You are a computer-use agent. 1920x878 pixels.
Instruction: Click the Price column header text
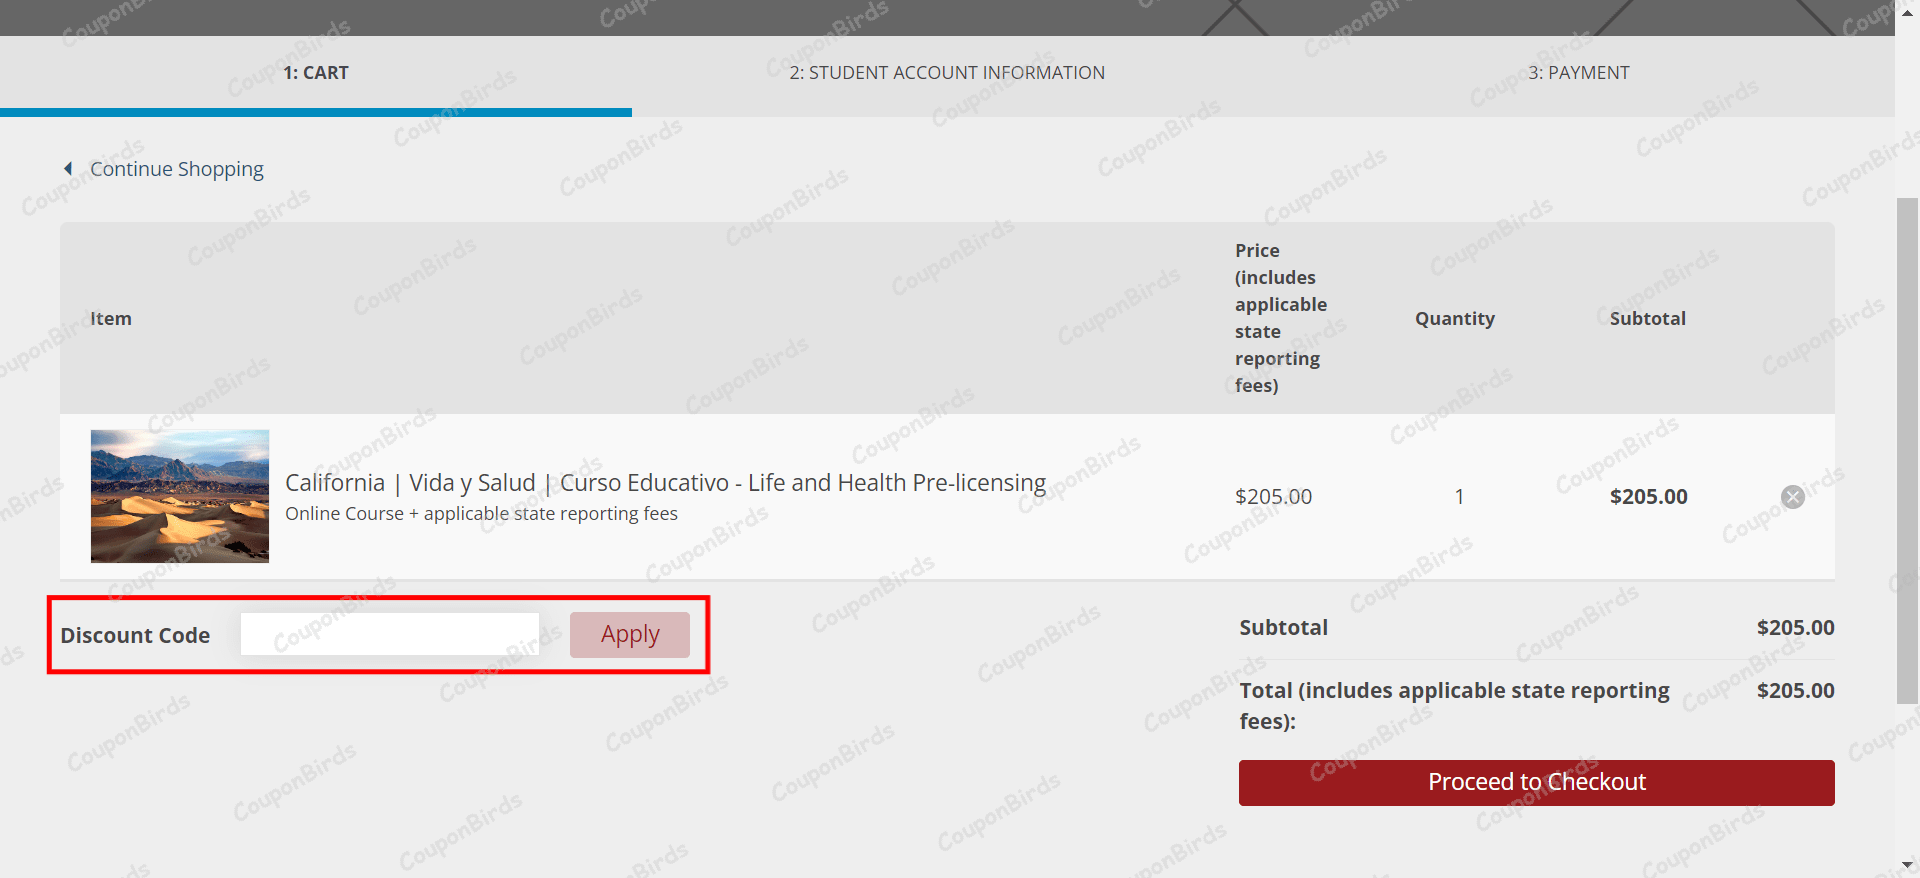pyautogui.click(x=1281, y=318)
